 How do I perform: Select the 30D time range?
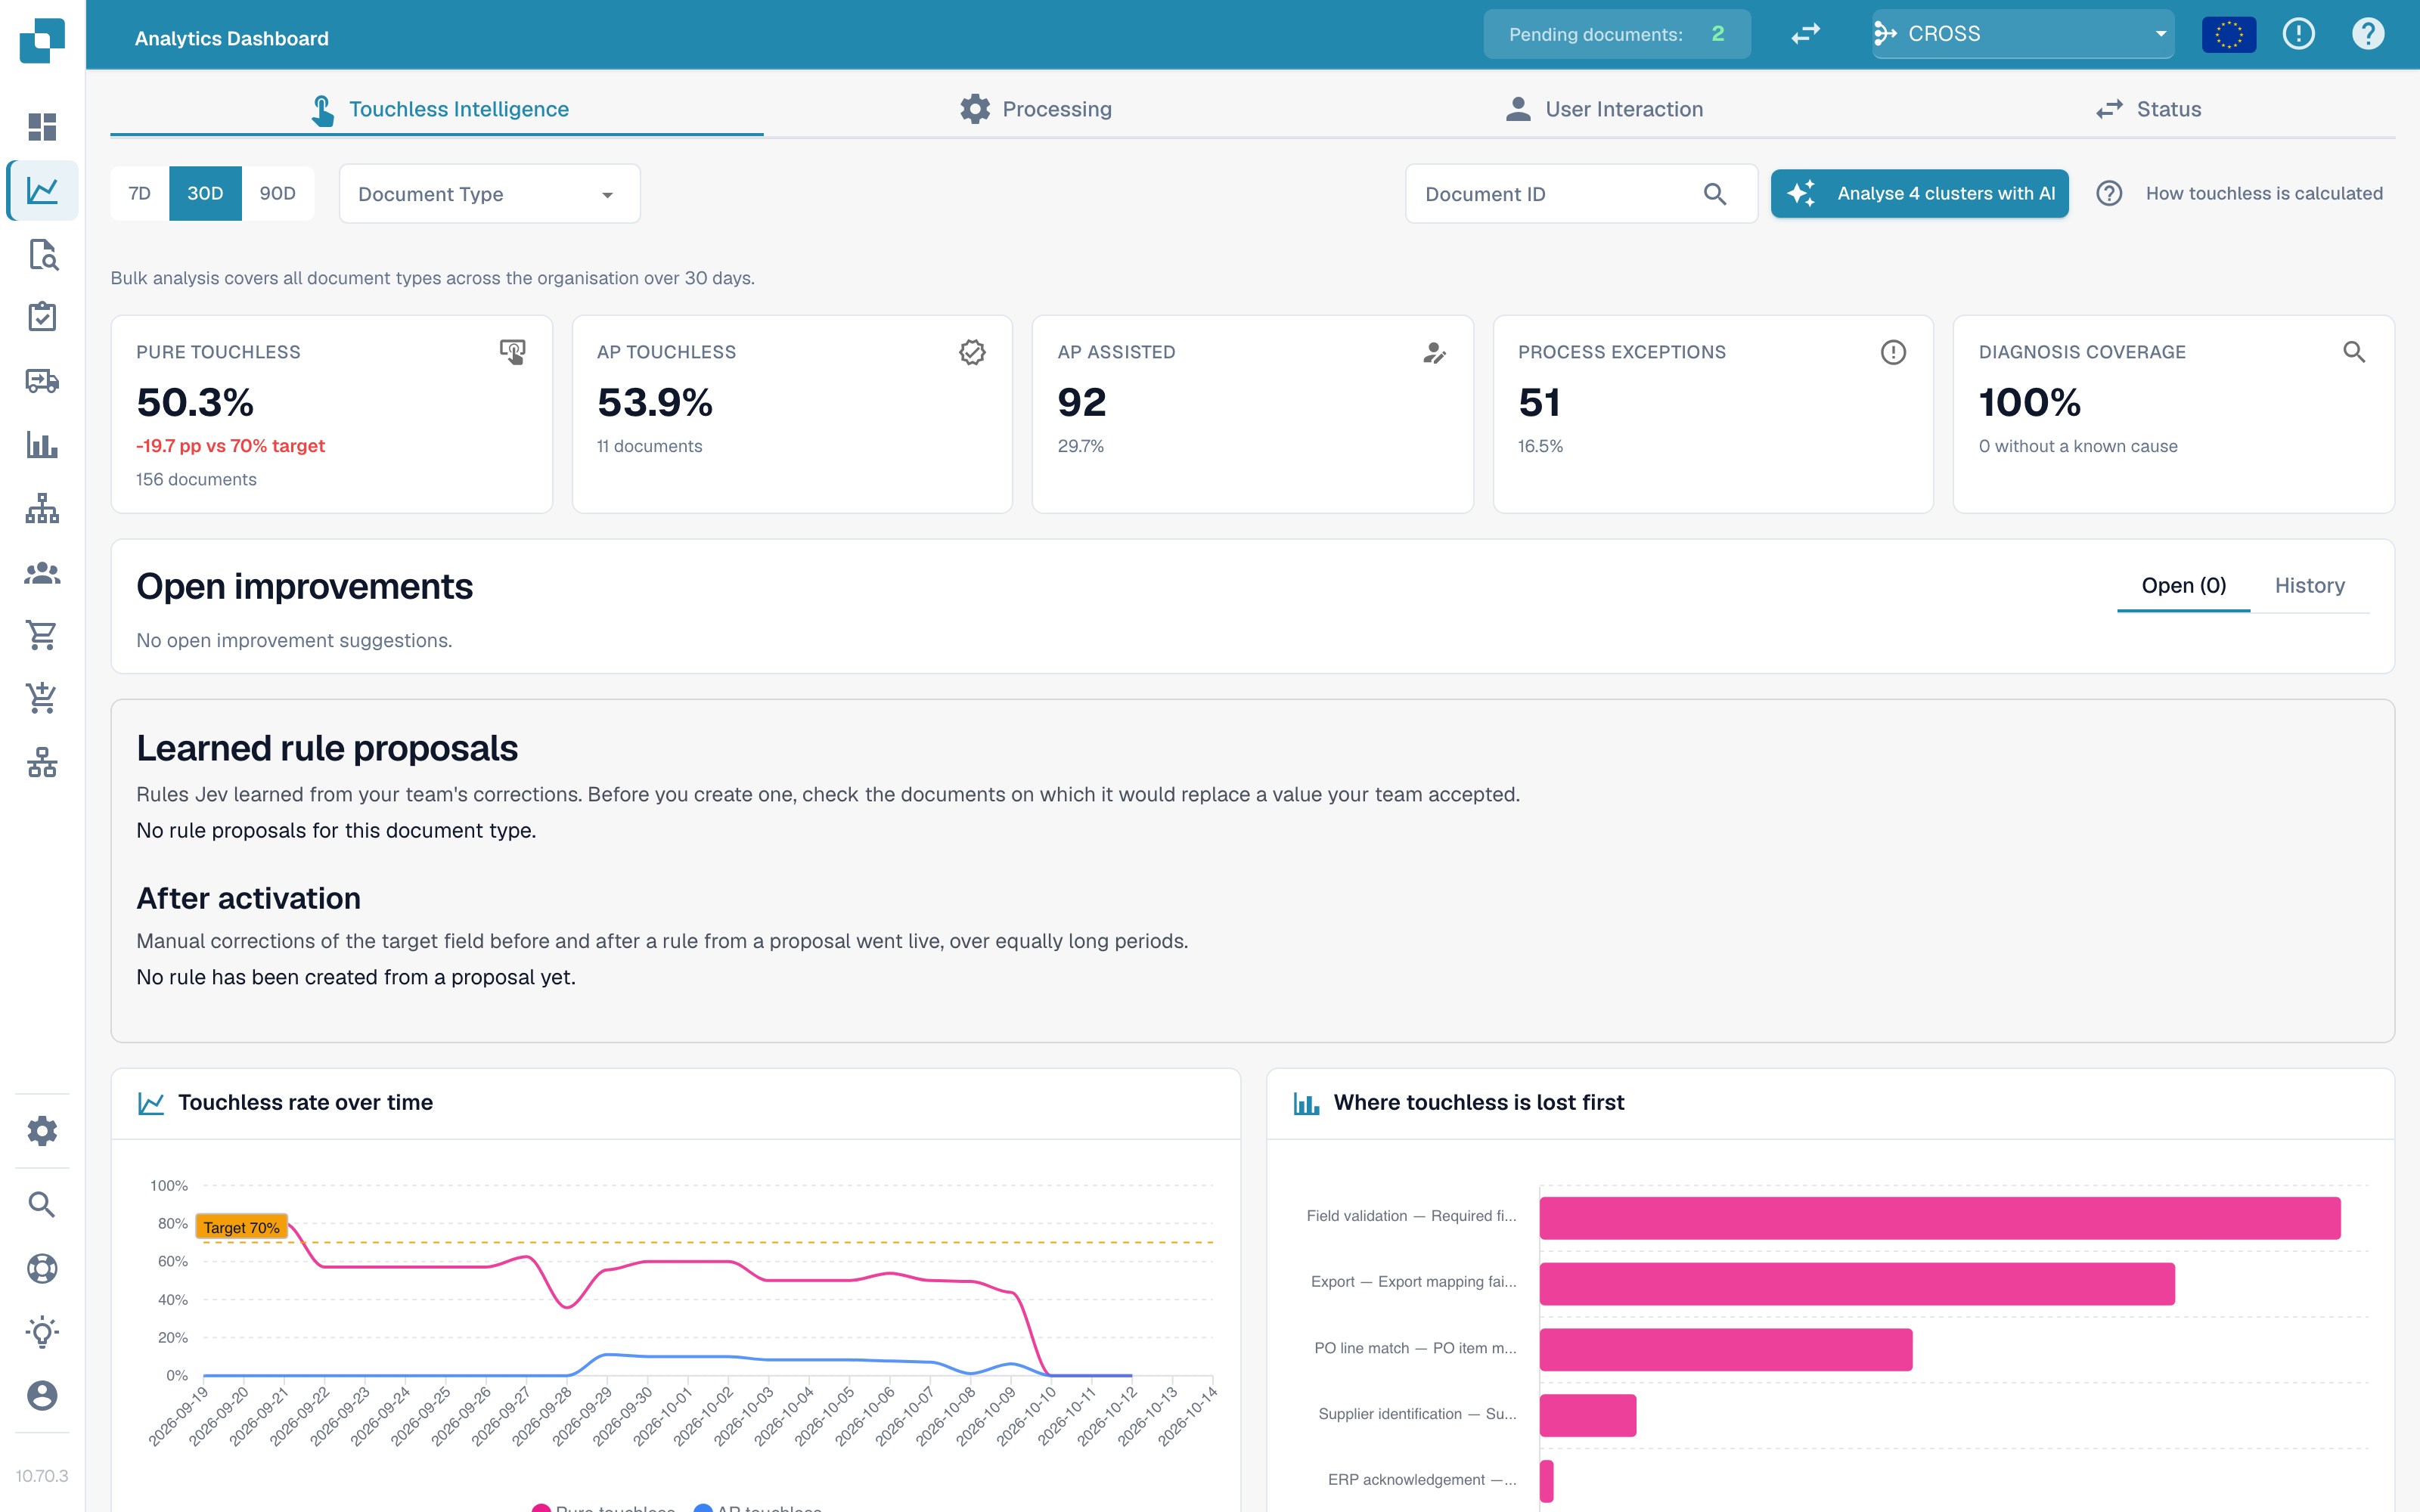tap(205, 193)
